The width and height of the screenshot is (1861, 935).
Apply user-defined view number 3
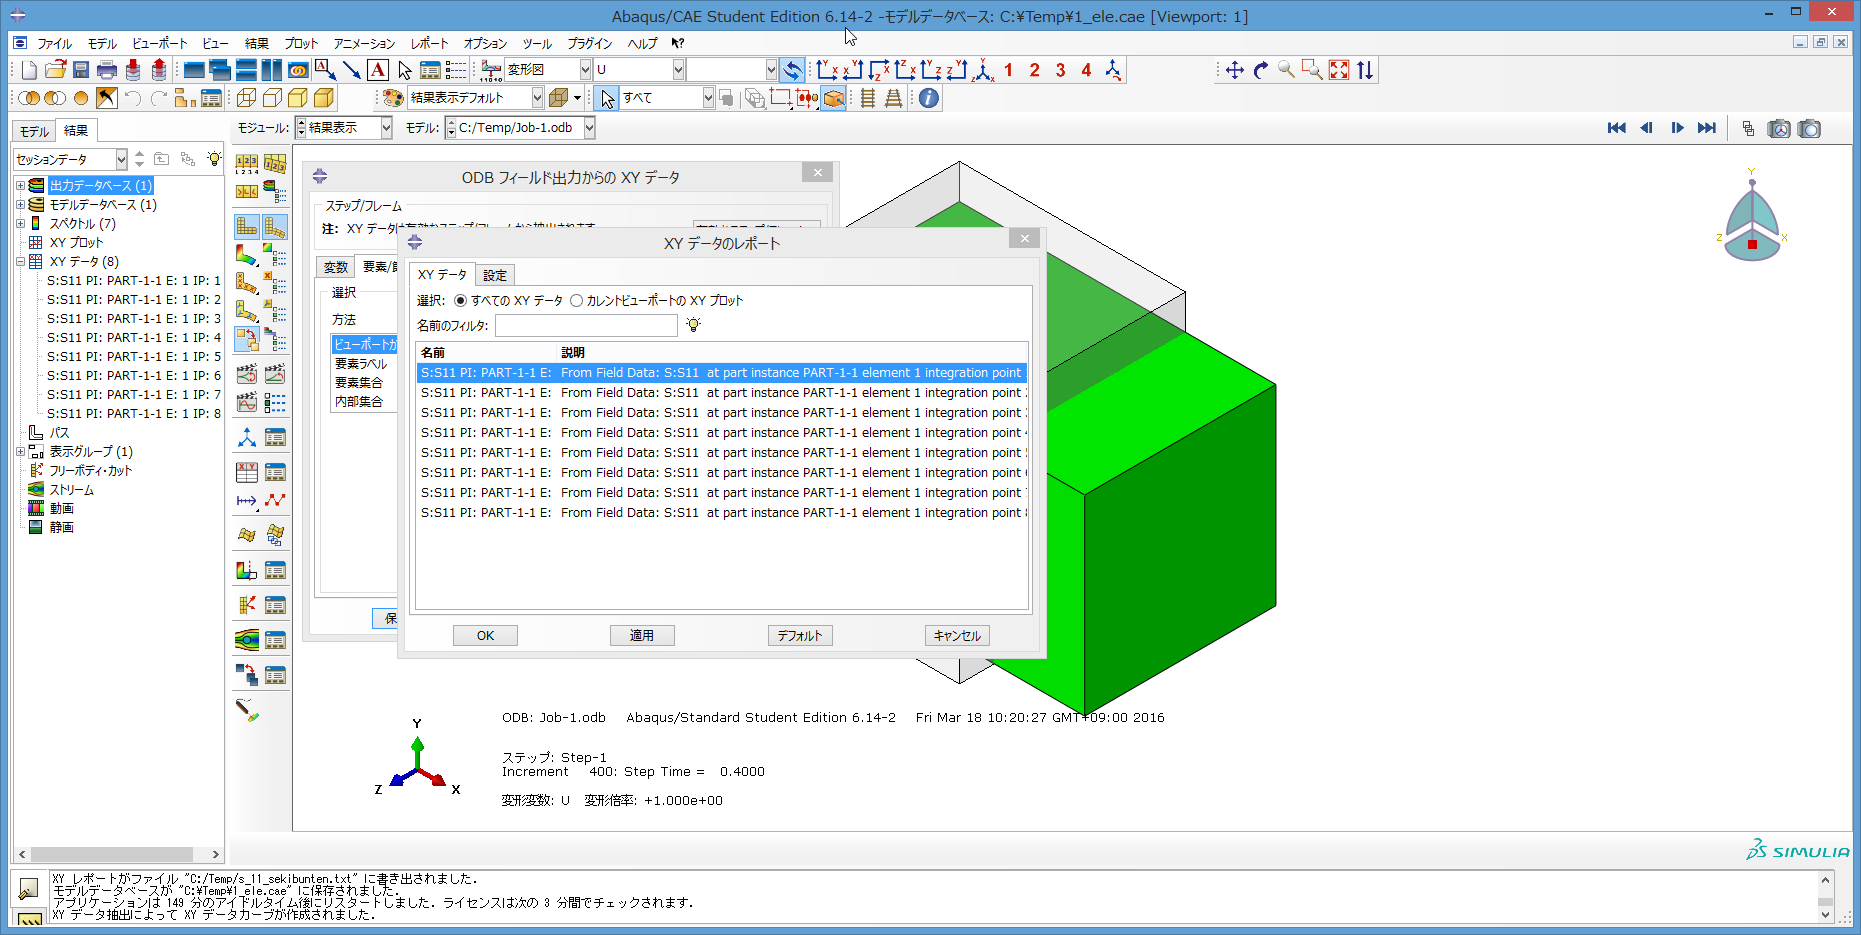click(1060, 70)
